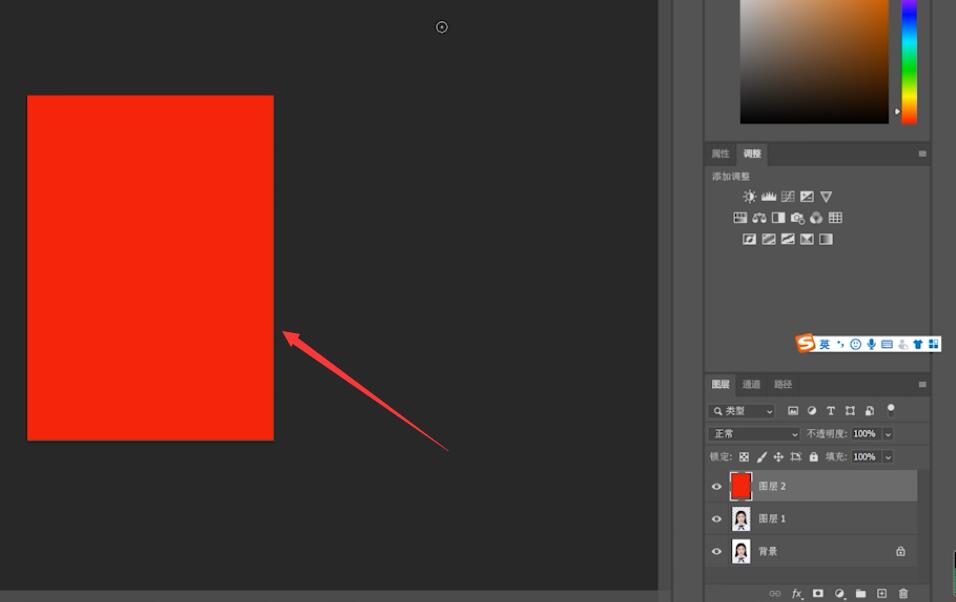
Task: Pick a hue on the rainbow slider
Action: [x=909, y=62]
